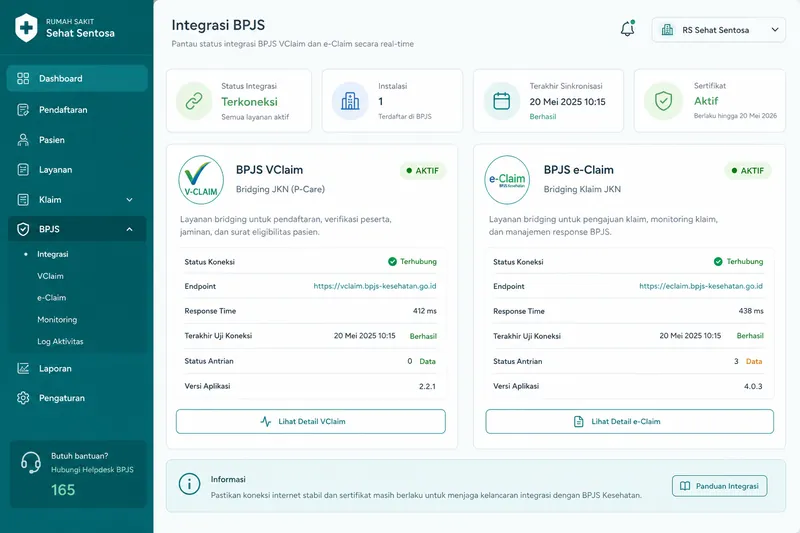Click Berhasil under Terakhir Sinkronisasi

pos(543,116)
